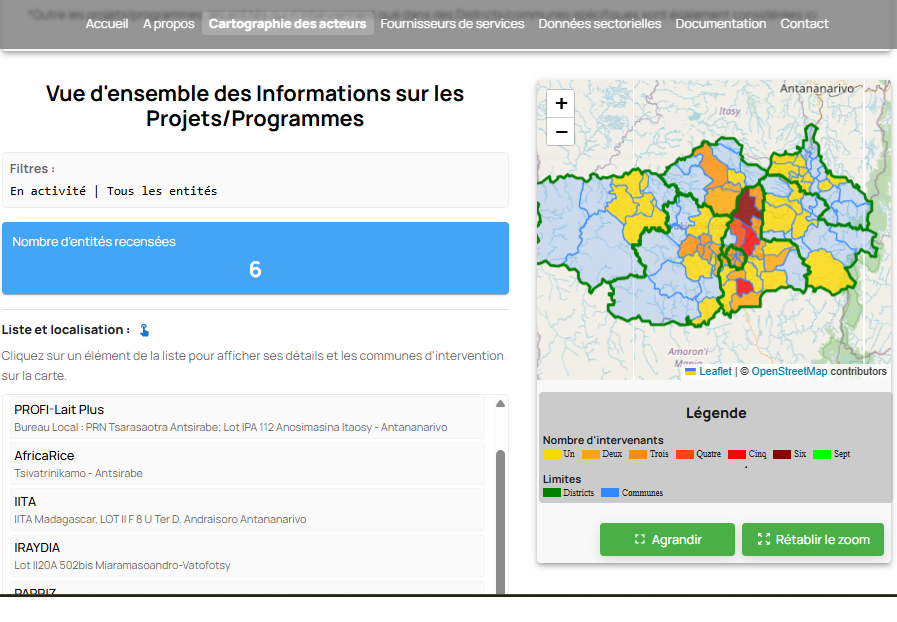Open Fournisseurs de services menu item
The height and width of the screenshot is (622, 897).
[x=452, y=23]
